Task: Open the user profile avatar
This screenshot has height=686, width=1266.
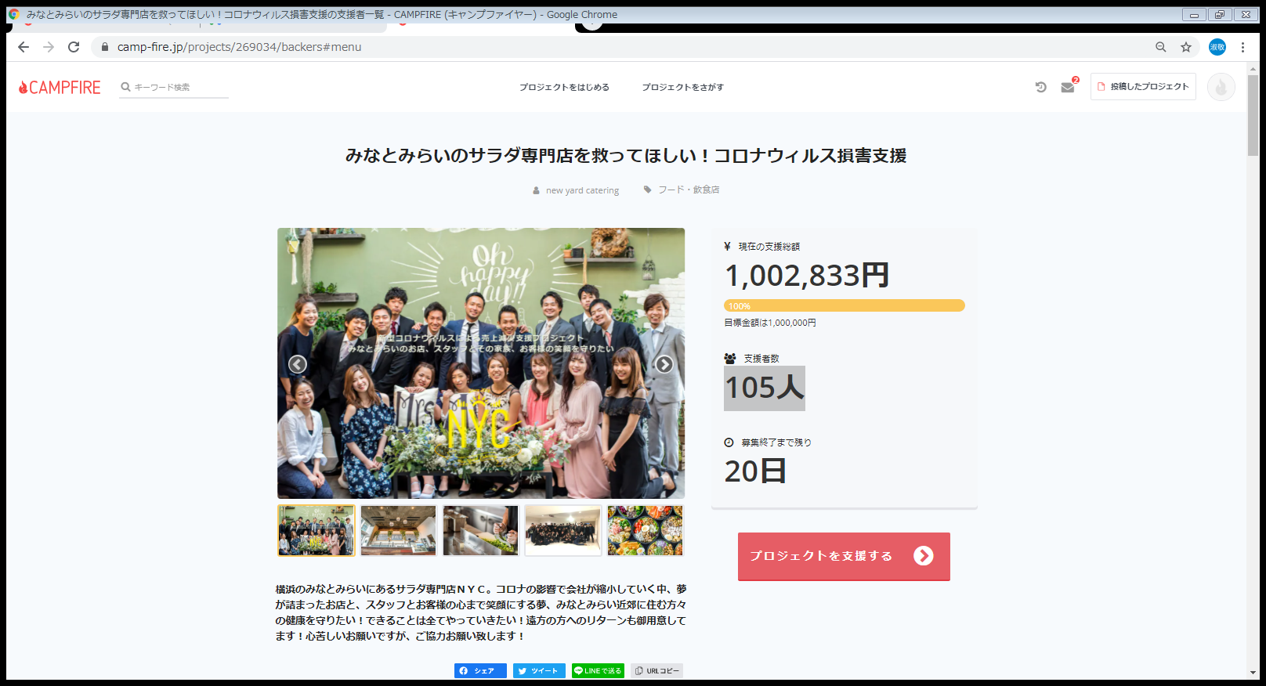Action: coord(1220,88)
